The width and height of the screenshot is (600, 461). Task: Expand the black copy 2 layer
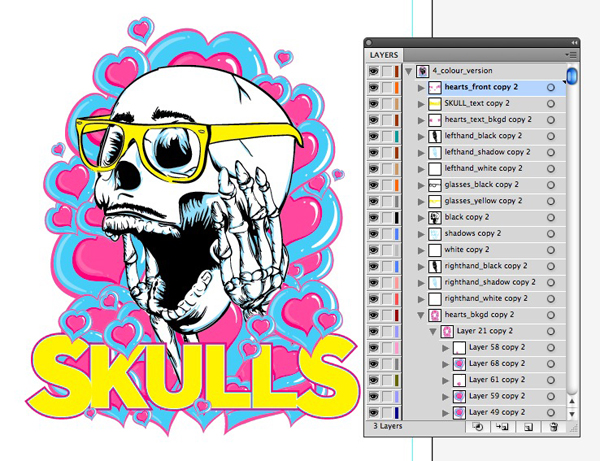(x=421, y=218)
